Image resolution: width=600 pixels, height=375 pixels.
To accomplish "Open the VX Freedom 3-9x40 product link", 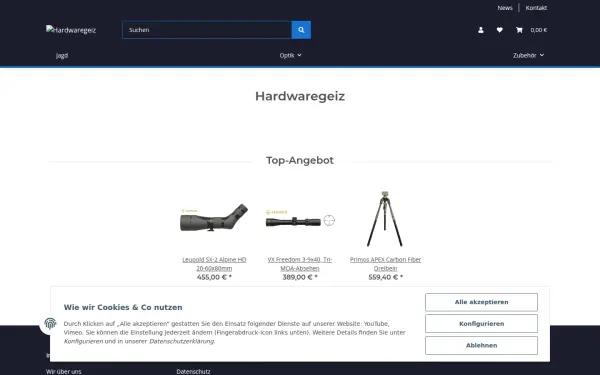I will click(300, 264).
